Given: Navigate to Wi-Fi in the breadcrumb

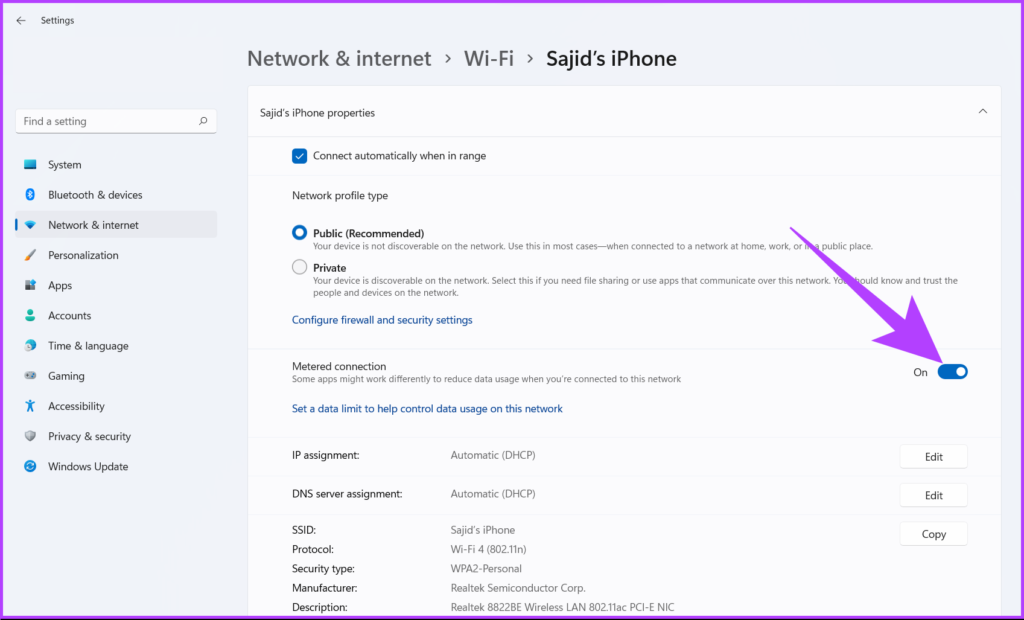Looking at the screenshot, I should pyautogui.click(x=488, y=59).
